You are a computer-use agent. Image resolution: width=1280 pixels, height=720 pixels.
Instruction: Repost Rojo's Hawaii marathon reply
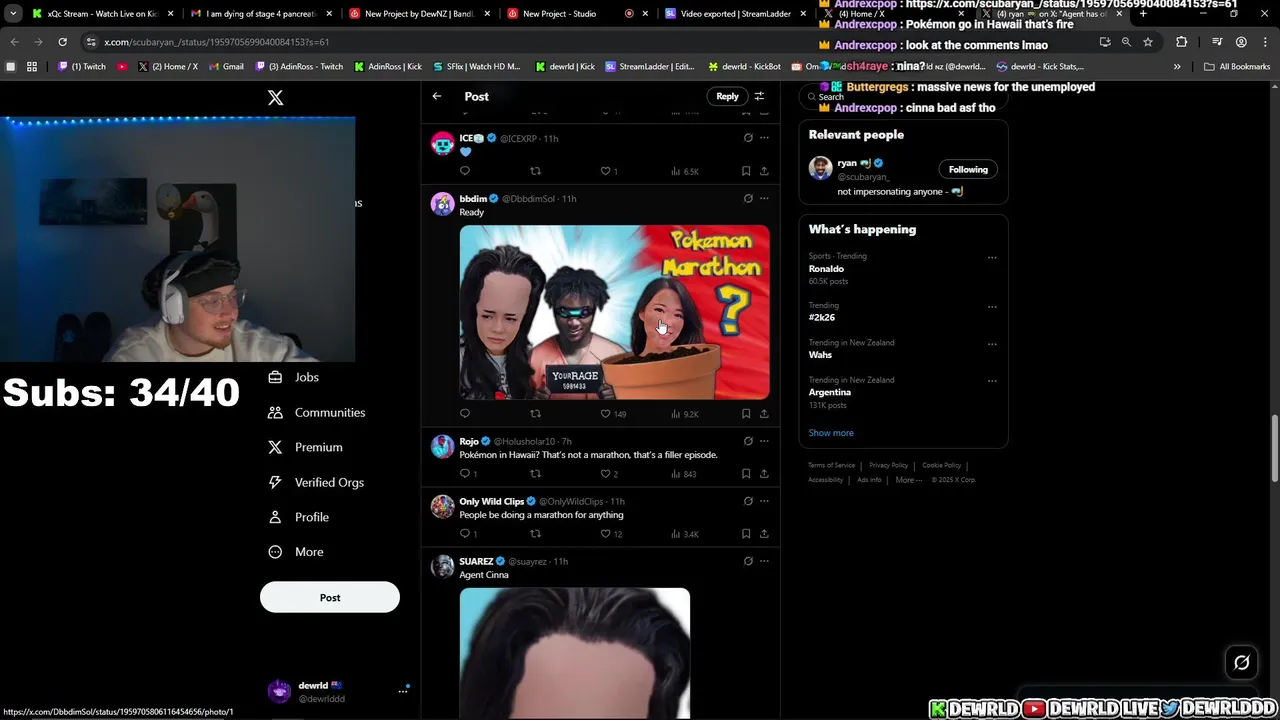coord(535,474)
